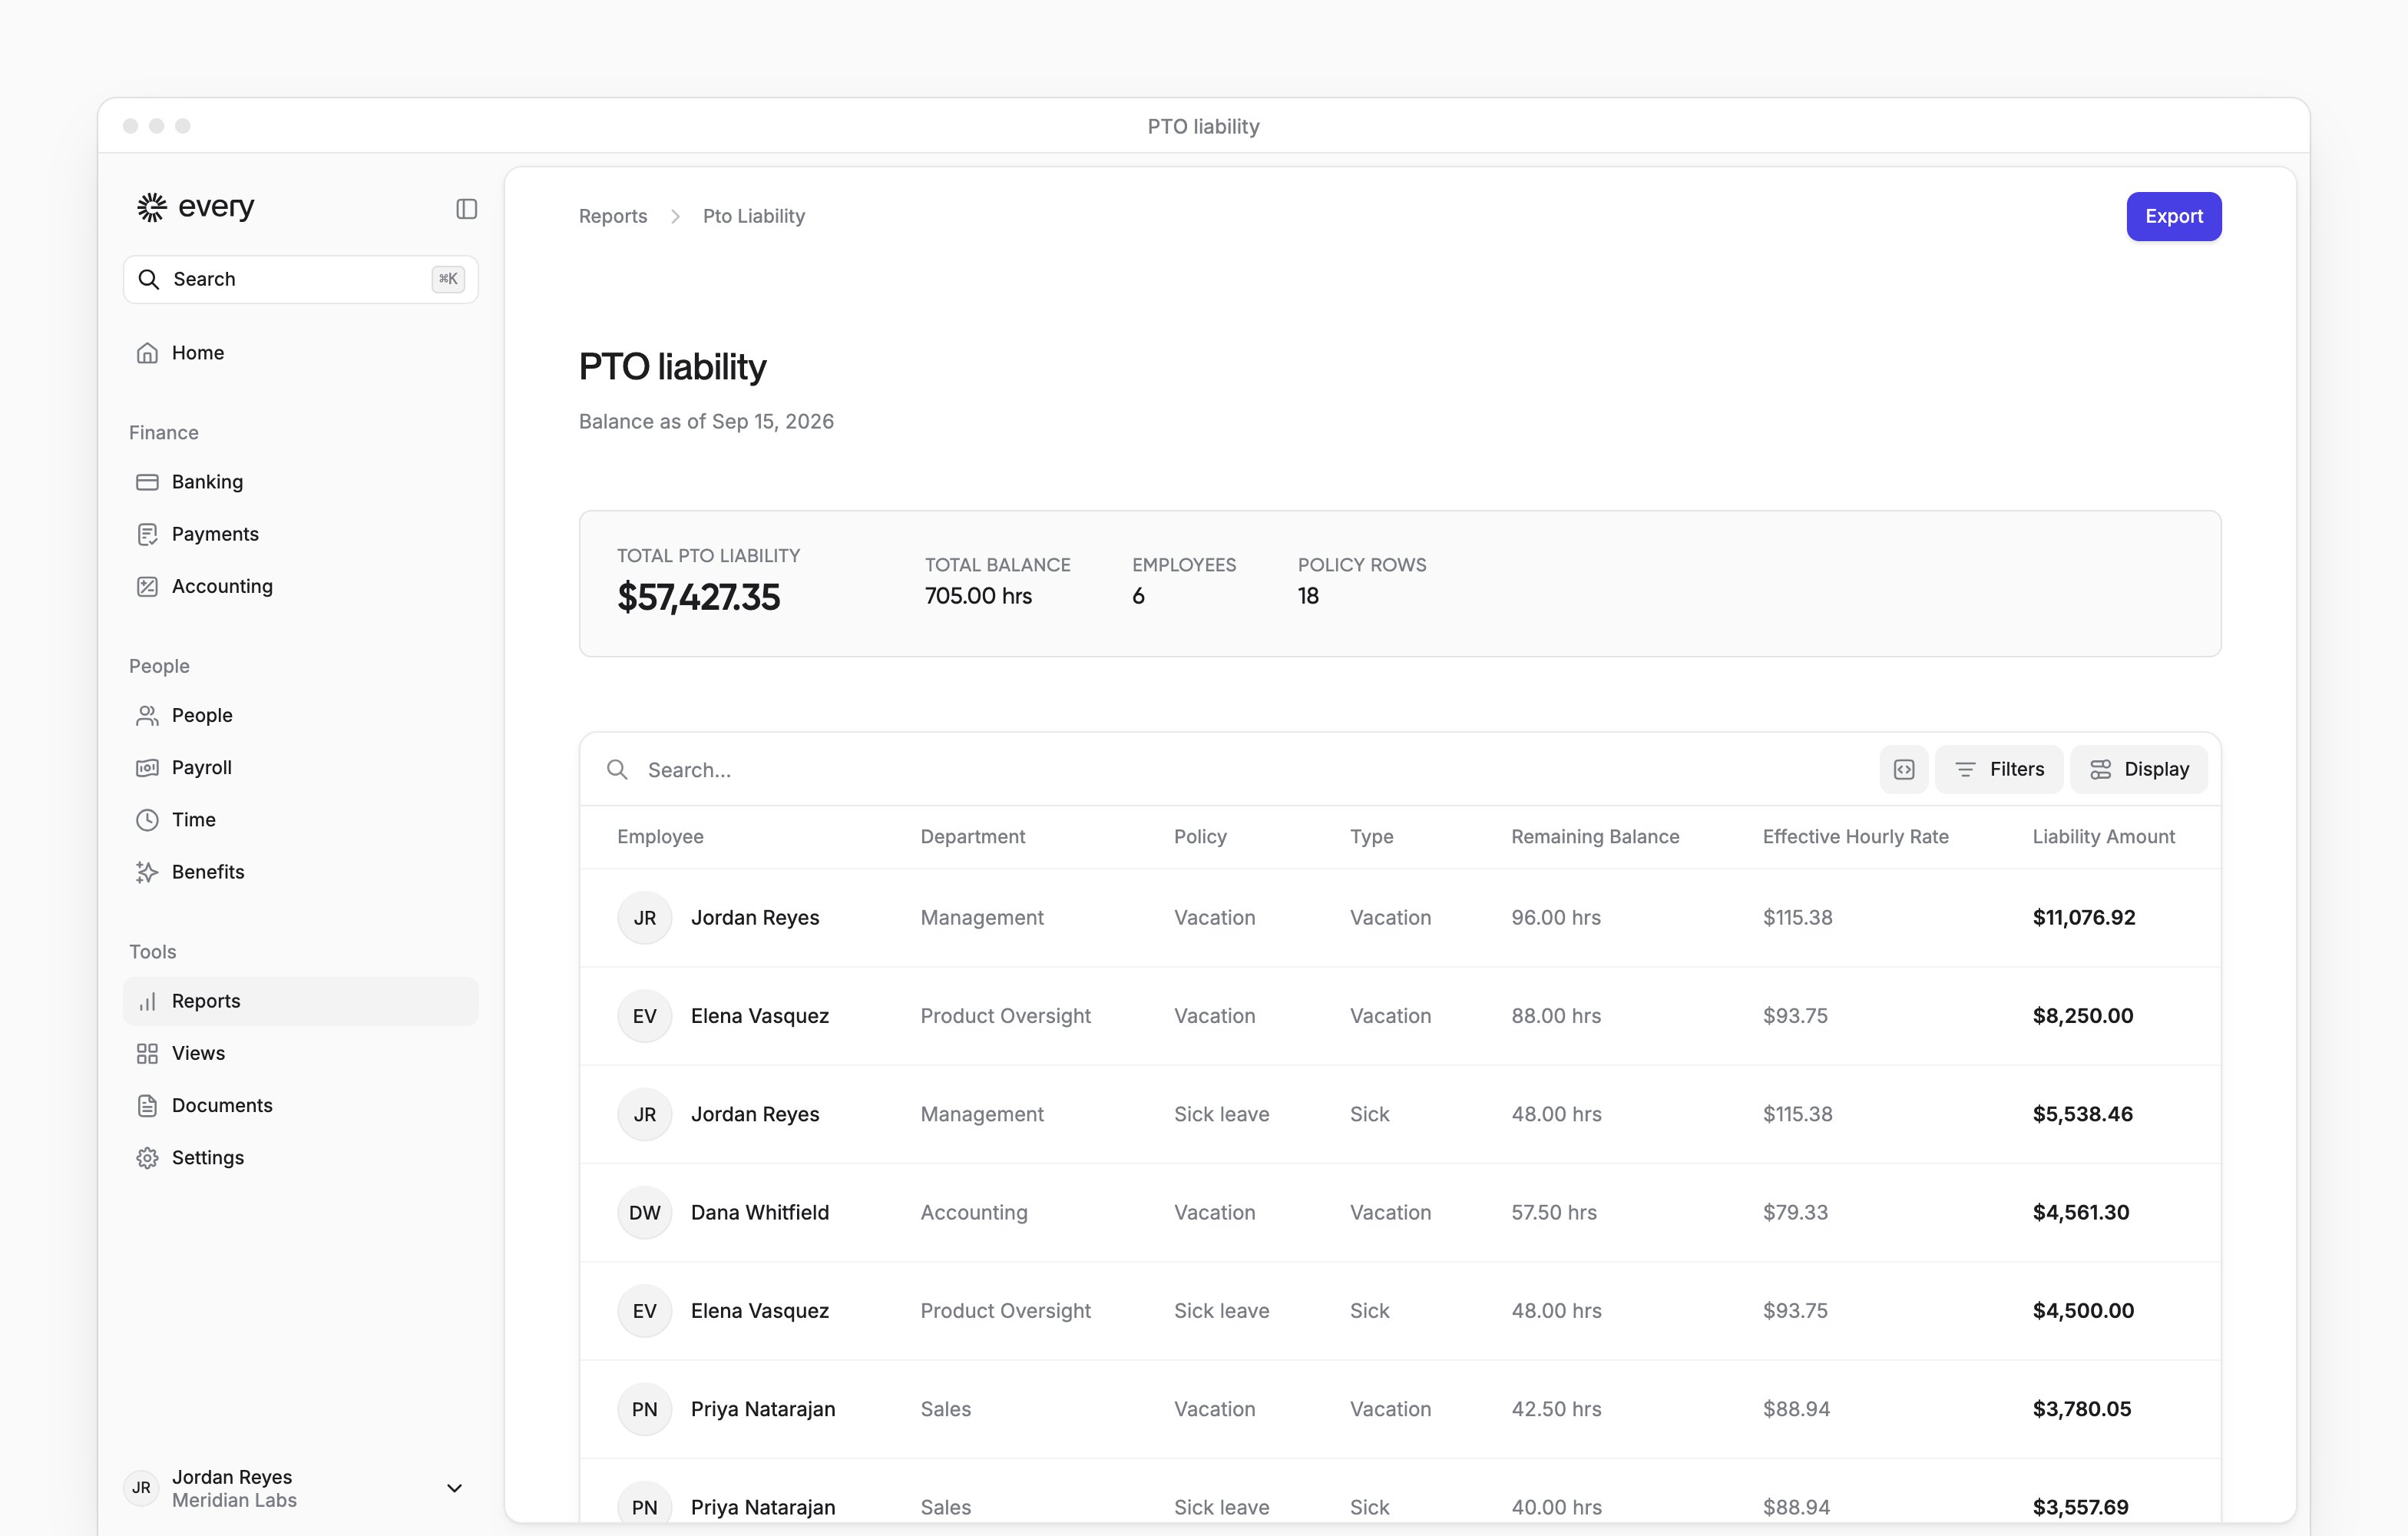Click the Accounting department cell
This screenshot has width=2408, height=1536.
point(974,1212)
